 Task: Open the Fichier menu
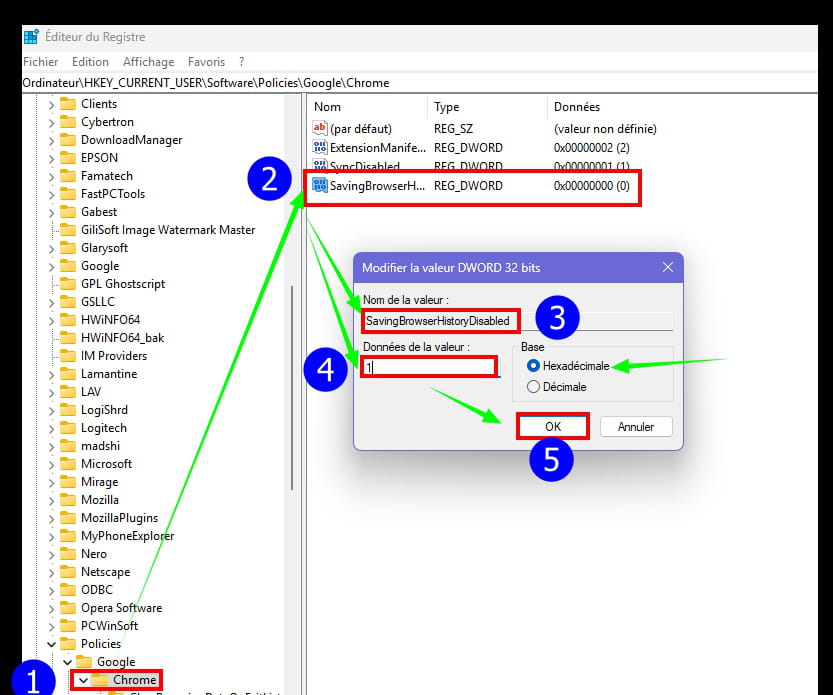point(40,62)
